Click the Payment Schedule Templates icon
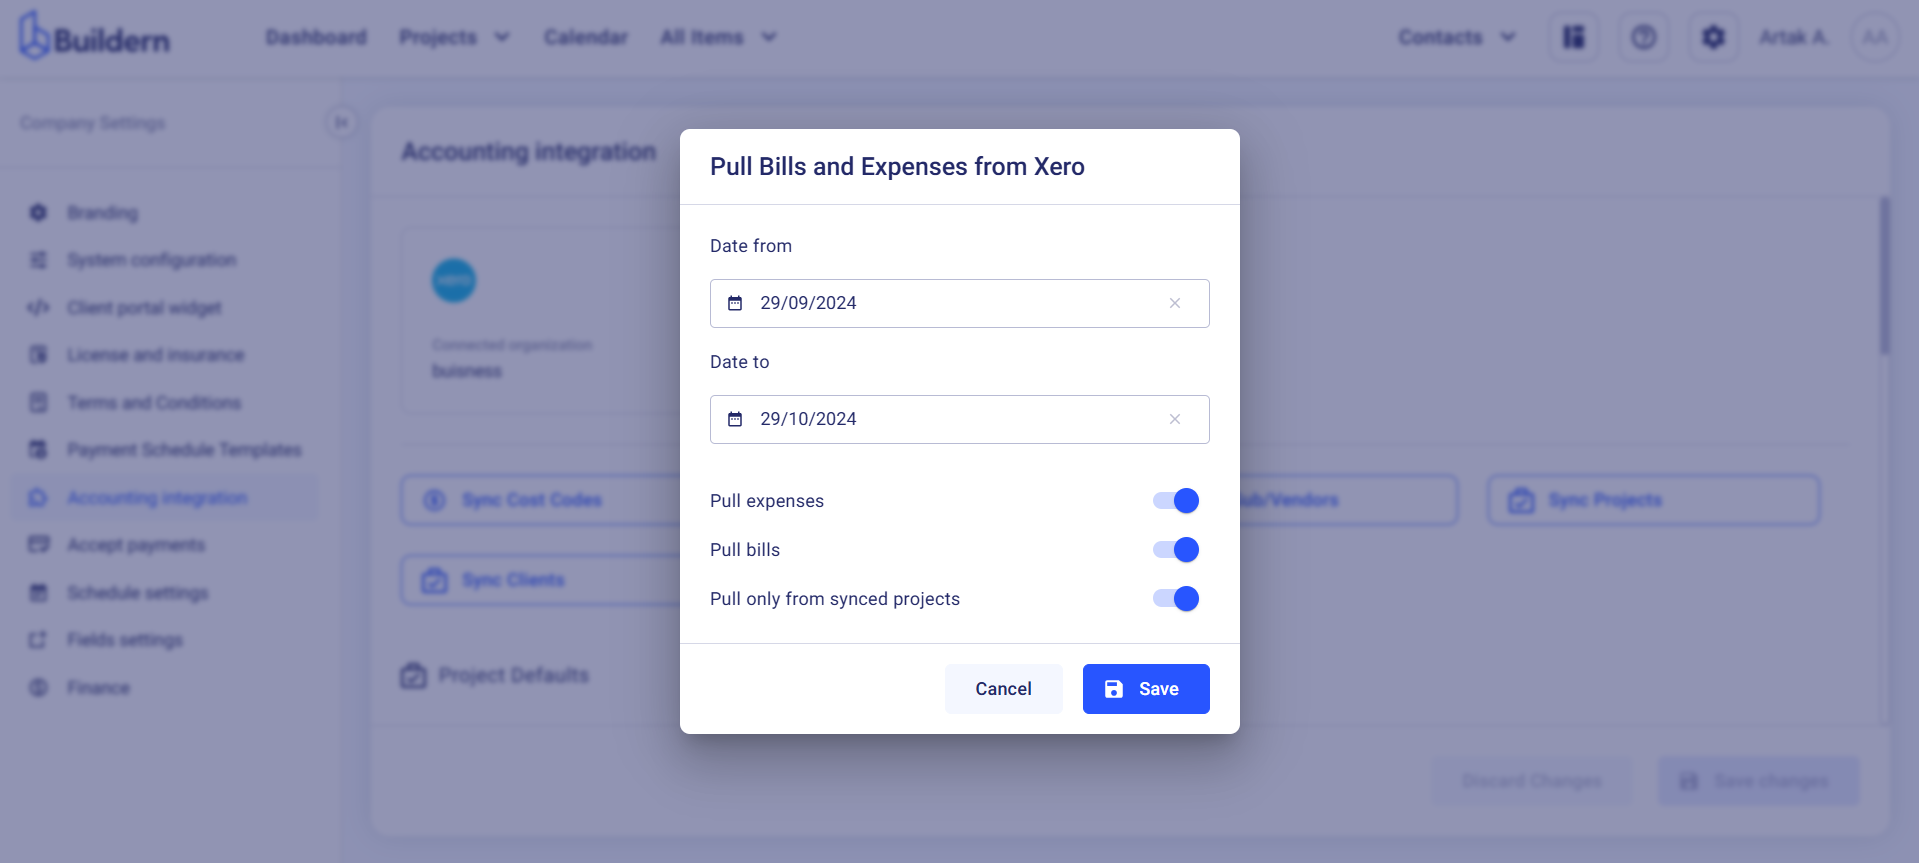1919x863 pixels. point(38,450)
